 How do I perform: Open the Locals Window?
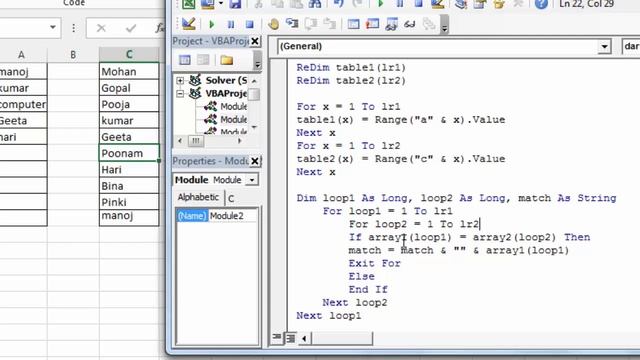[x=353, y=24]
